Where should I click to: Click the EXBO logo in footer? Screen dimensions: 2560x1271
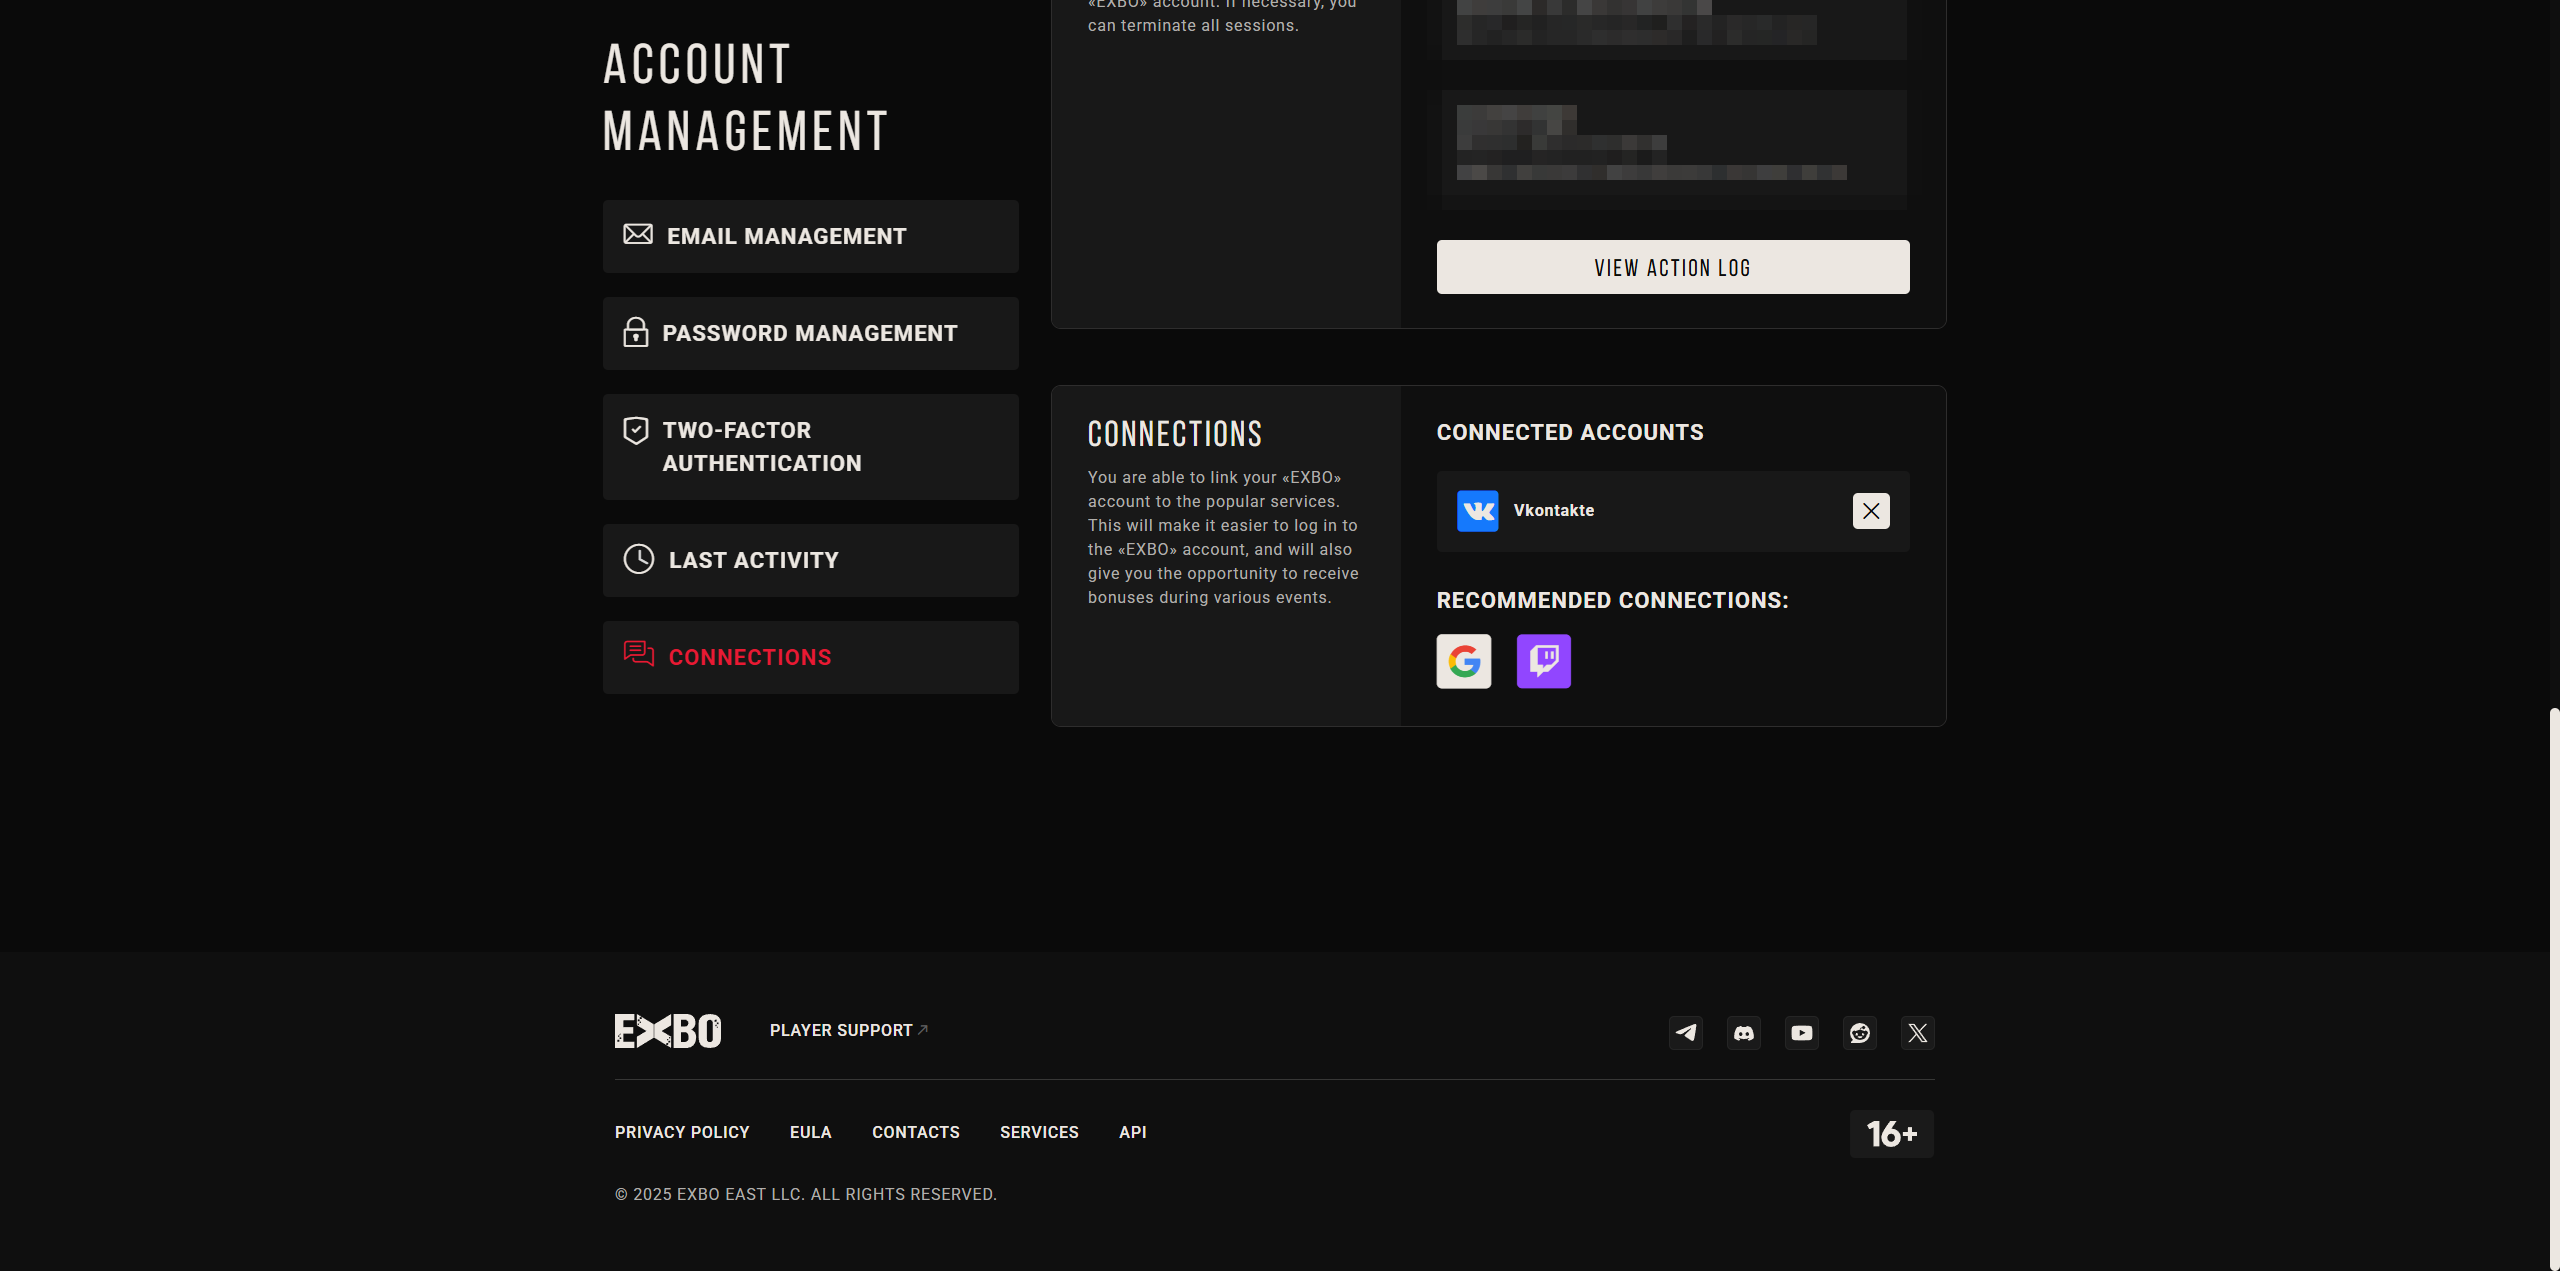[668, 1031]
